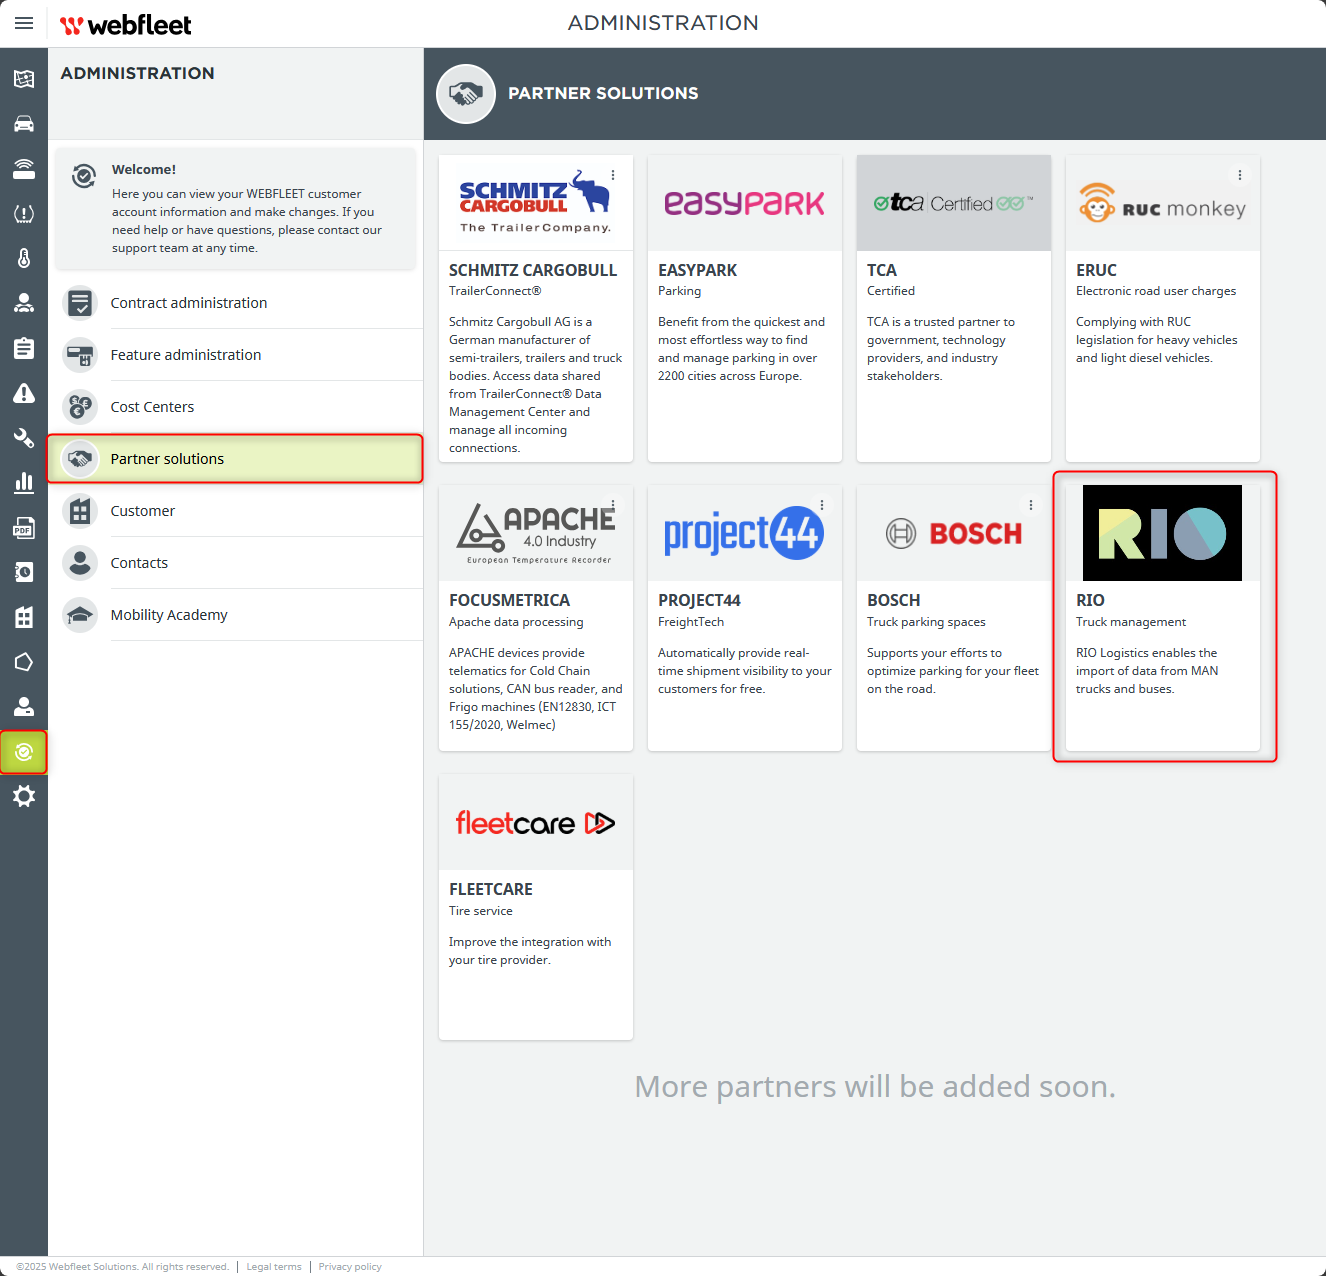Open the logbook clock sidebar icon
1326x1276 pixels.
[x=24, y=572]
